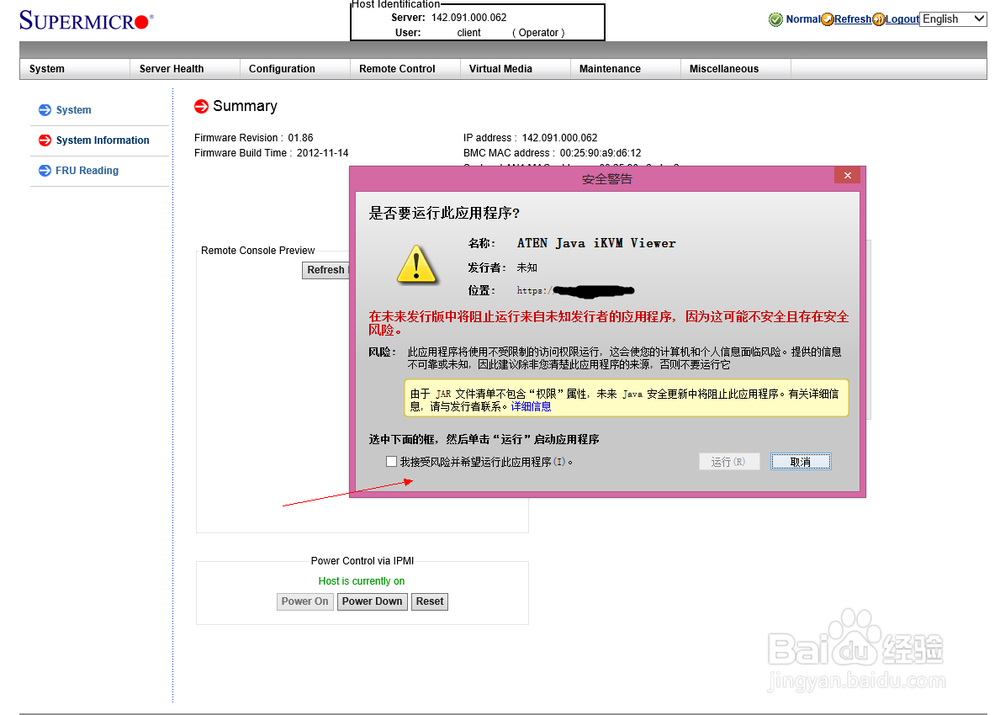Screen dimensions: 1000x715
Task: Click the Reset button under Power Control
Action: point(429,601)
